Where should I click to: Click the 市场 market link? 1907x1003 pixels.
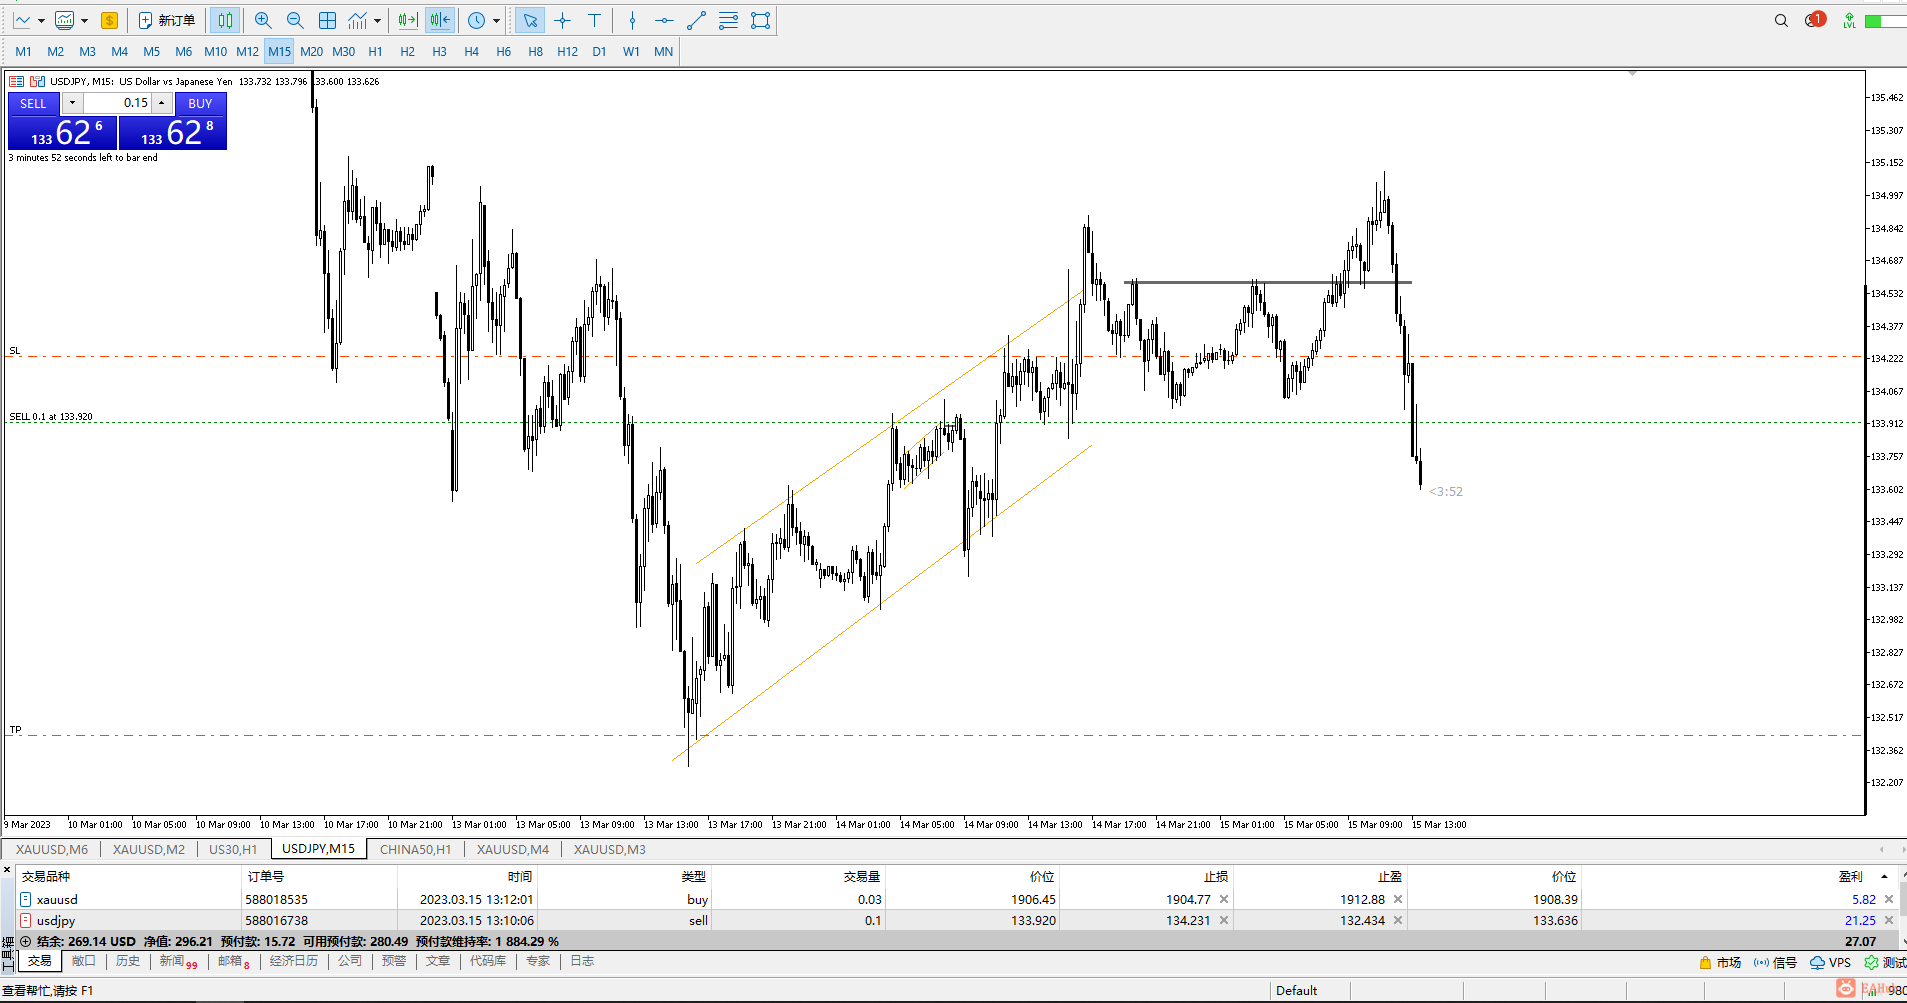(1720, 962)
